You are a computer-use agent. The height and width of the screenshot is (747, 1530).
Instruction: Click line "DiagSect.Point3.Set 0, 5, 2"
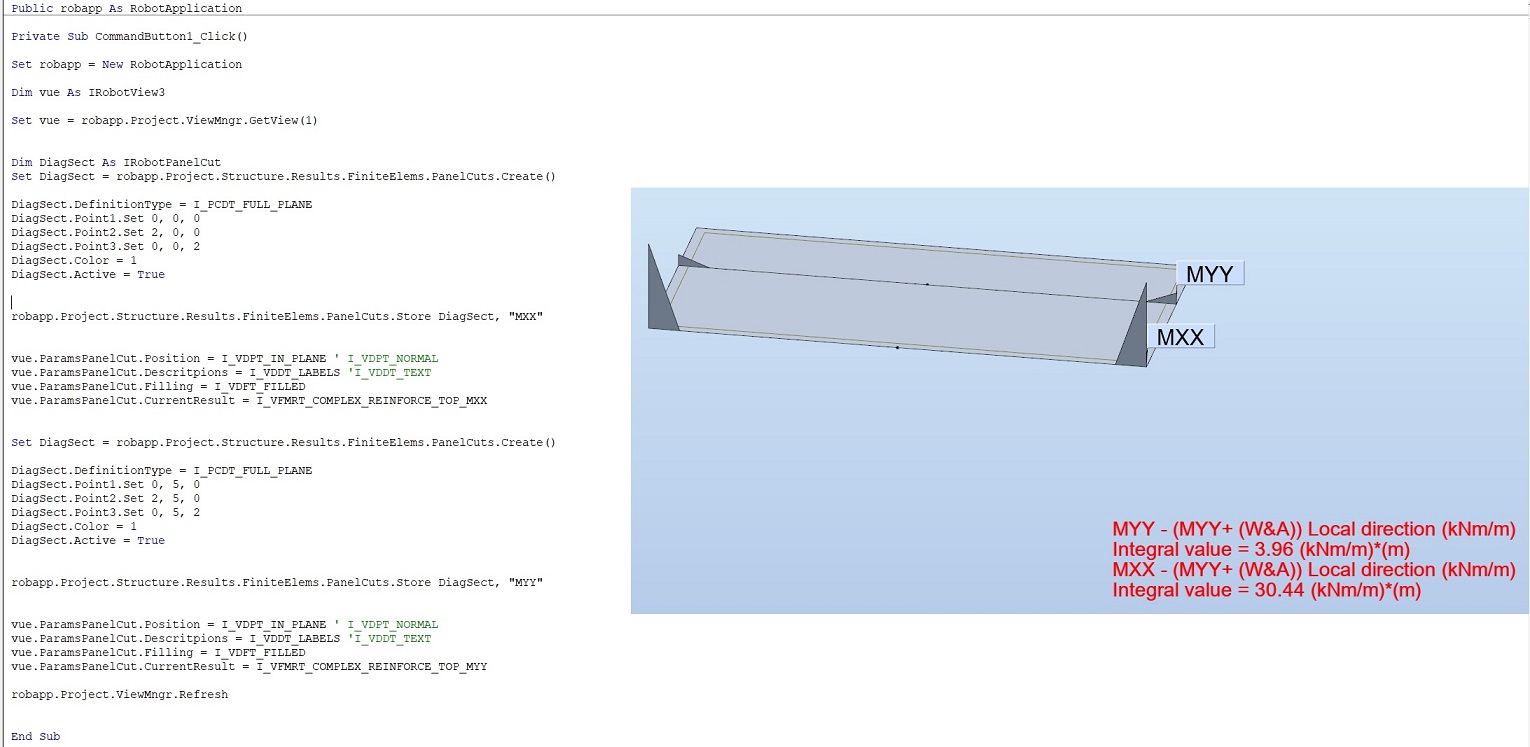(x=105, y=512)
